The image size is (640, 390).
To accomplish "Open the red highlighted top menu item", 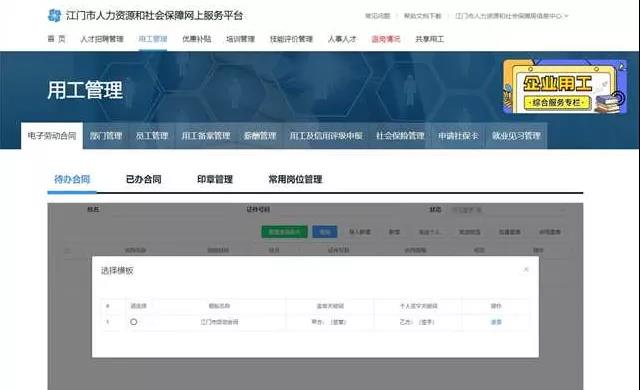I will [386, 39].
